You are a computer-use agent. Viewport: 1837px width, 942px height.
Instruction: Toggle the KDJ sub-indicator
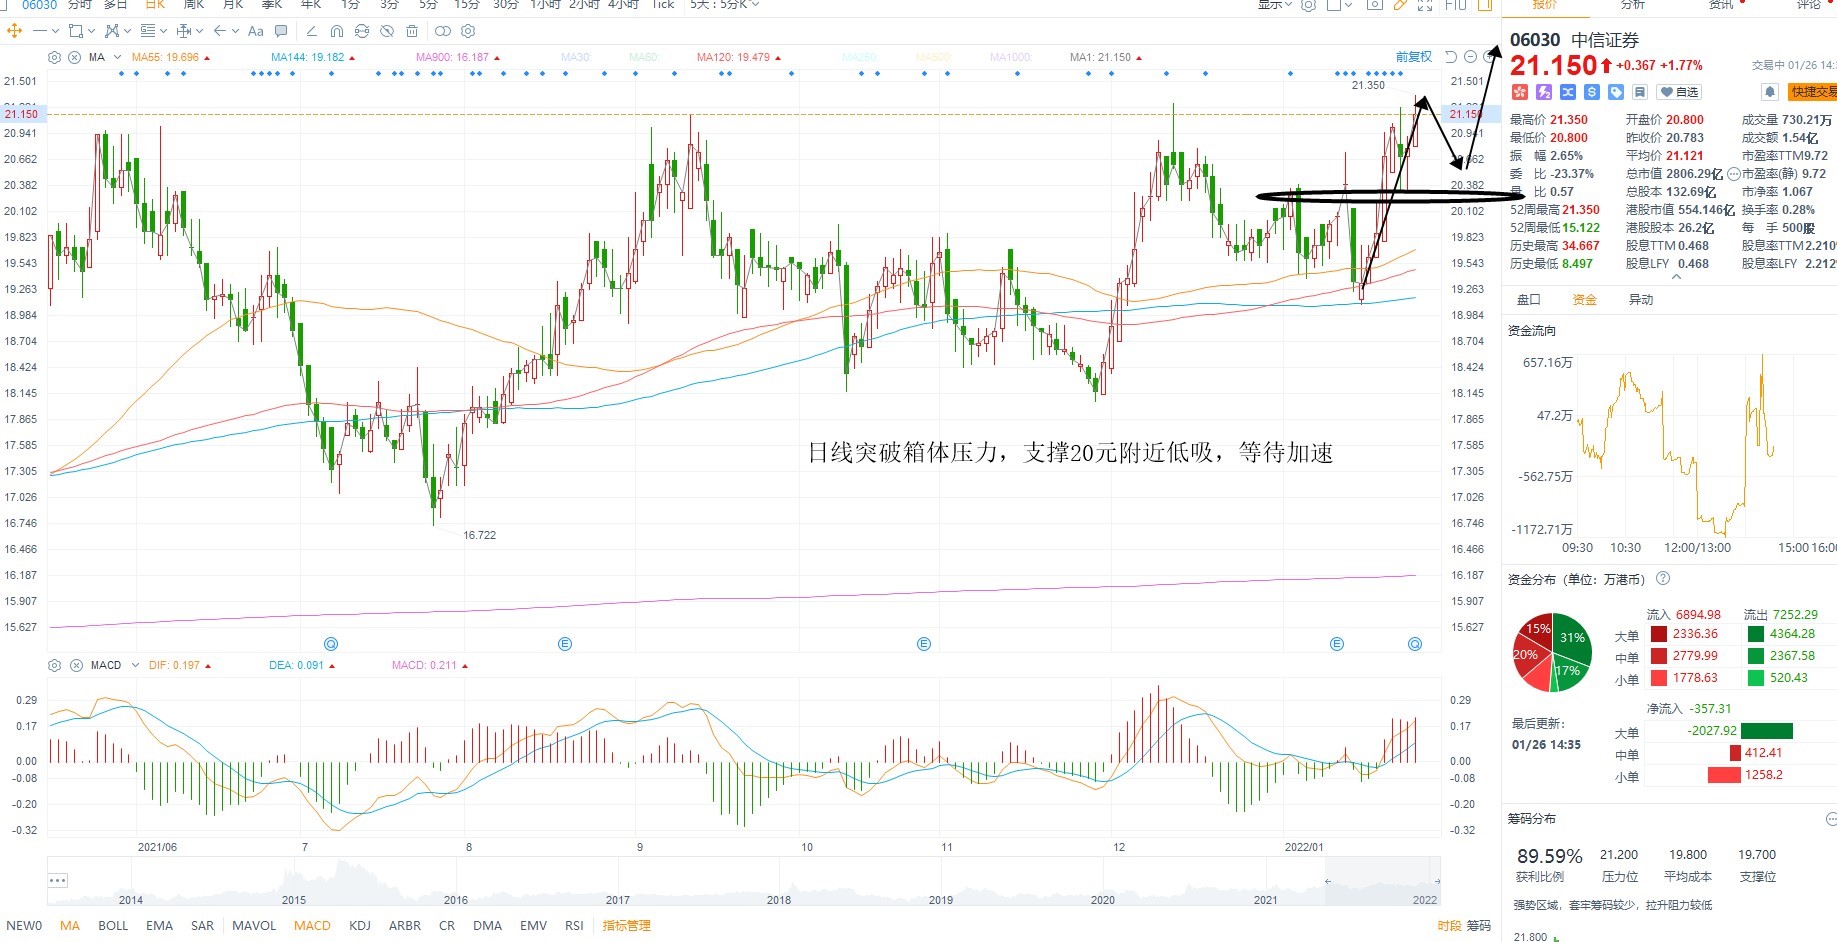coord(360,926)
